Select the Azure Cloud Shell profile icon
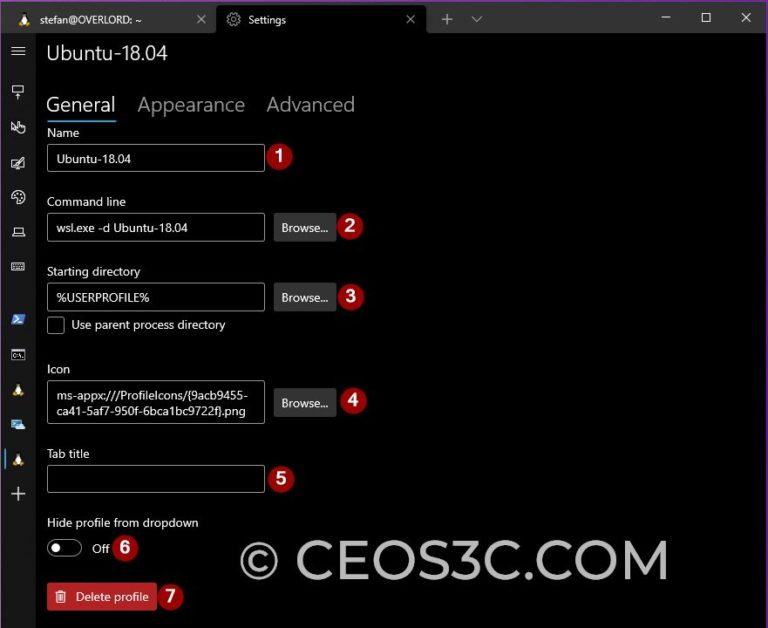This screenshot has height=628, width=768. pyautogui.click(x=18, y=424)
